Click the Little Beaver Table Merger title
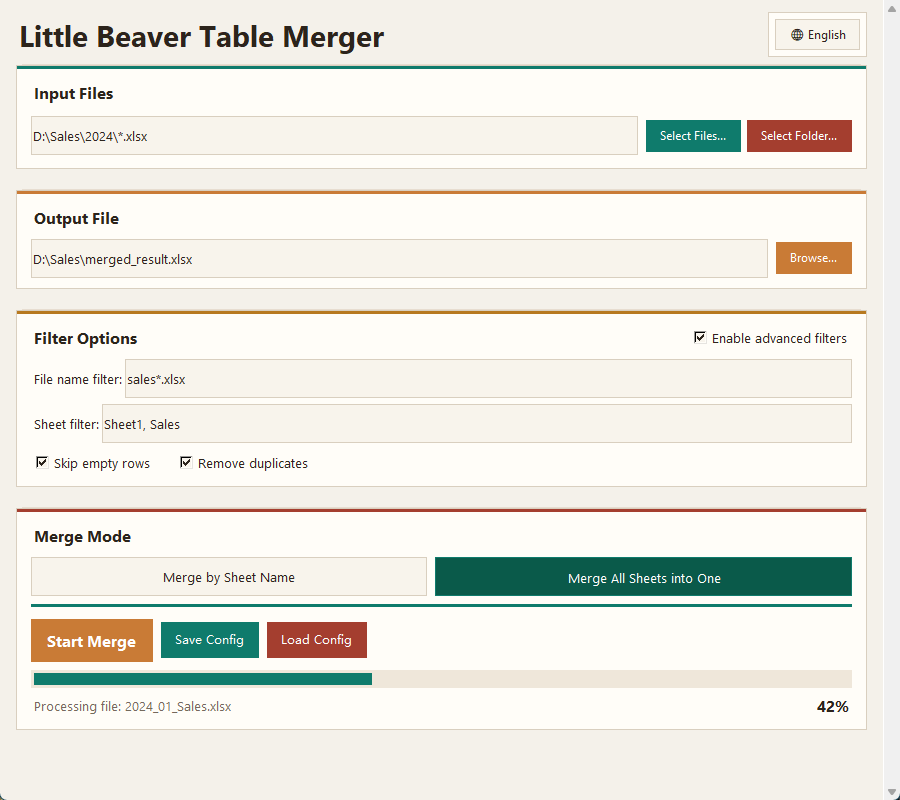Viewport: 900px width, 800px height. point(201,37)
